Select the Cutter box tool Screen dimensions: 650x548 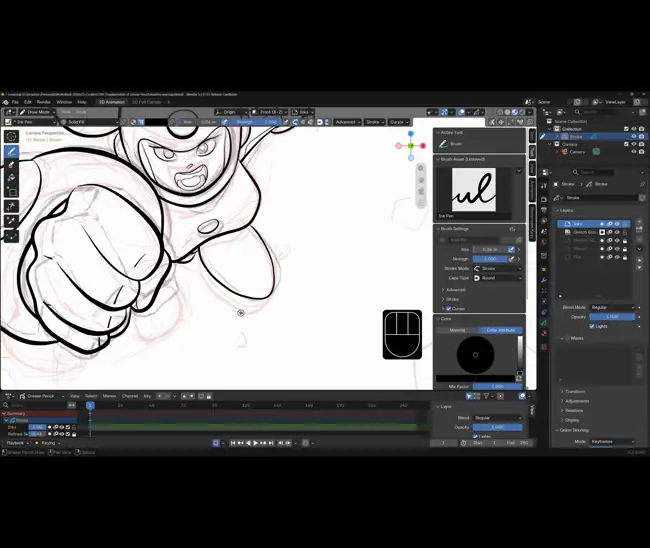(x=11, y=192)
